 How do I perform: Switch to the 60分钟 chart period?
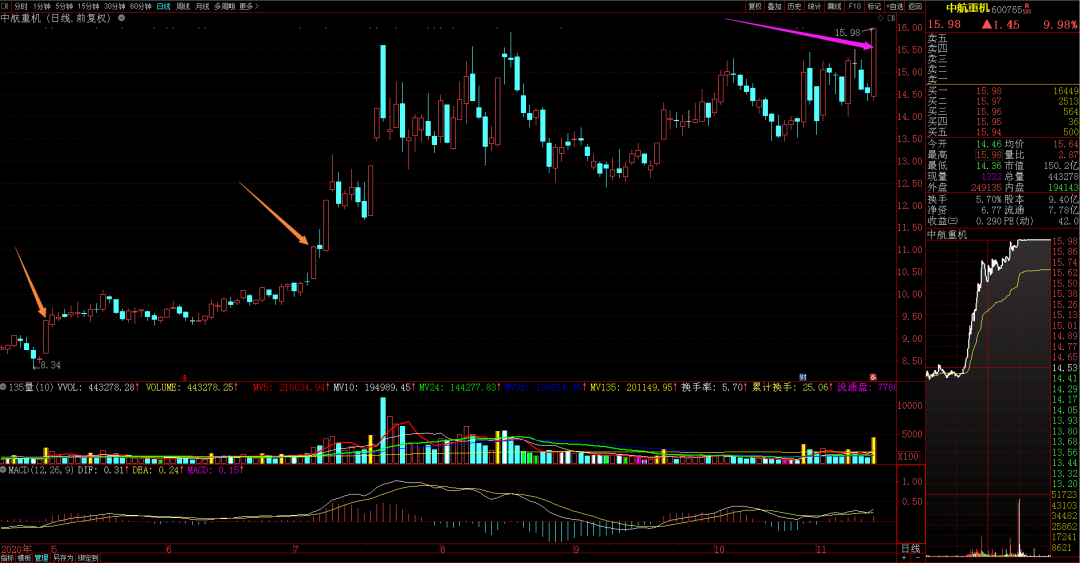(x=141, y=6)
